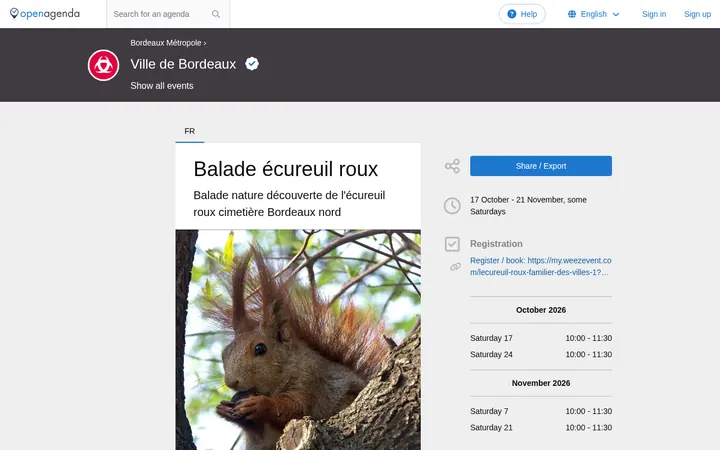Viewport: 720px width, 450px height.
Task: Click the chain link icon
Action: 455,266
